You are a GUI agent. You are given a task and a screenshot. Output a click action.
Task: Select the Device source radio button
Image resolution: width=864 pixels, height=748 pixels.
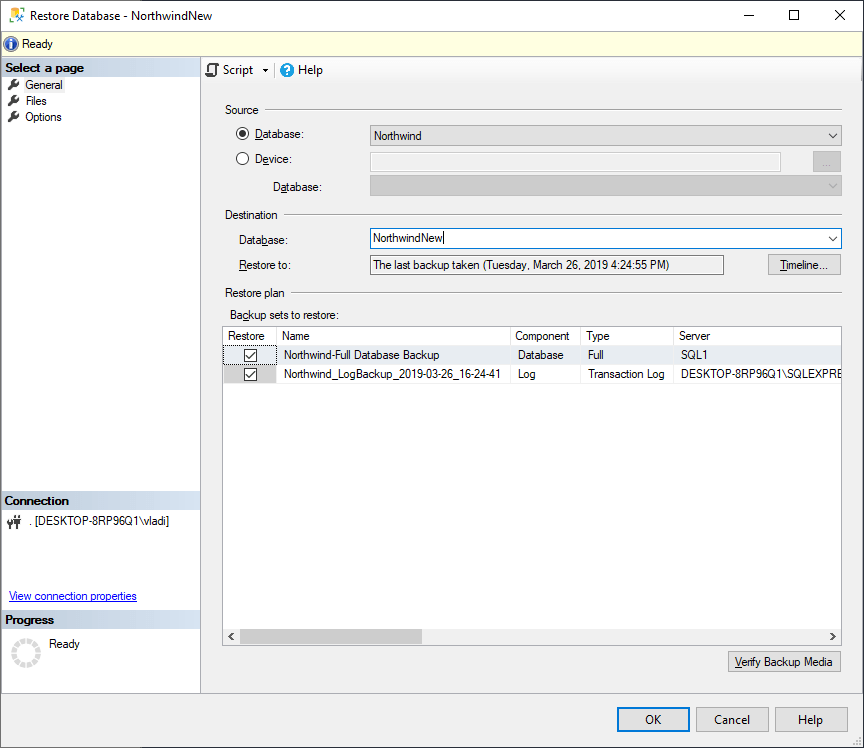242,159
